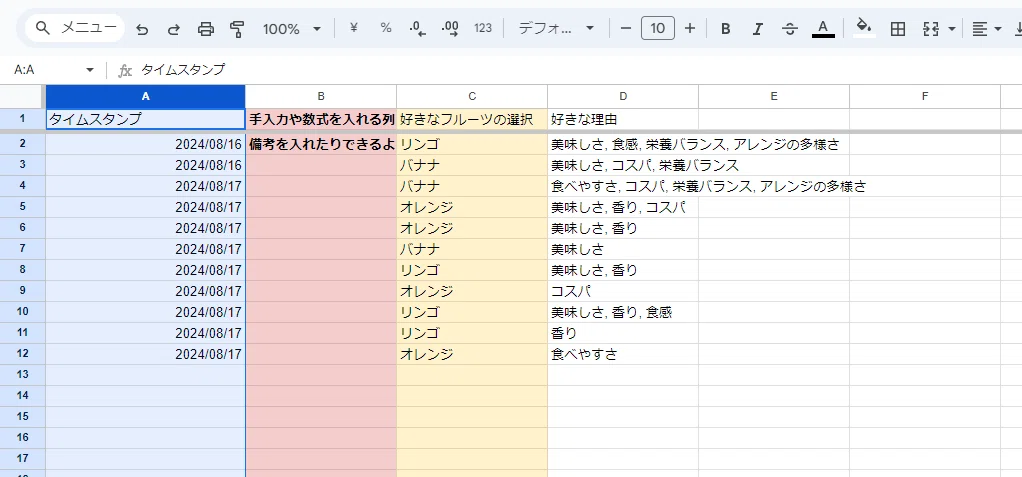Click the print icon
Screen dimensions: 1022x477
pos(206,29)
